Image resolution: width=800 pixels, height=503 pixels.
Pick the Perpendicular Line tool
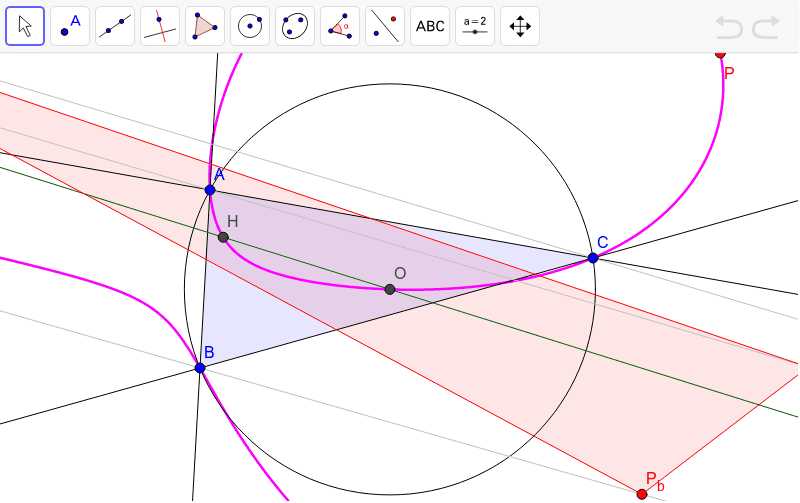coord(160,26)
